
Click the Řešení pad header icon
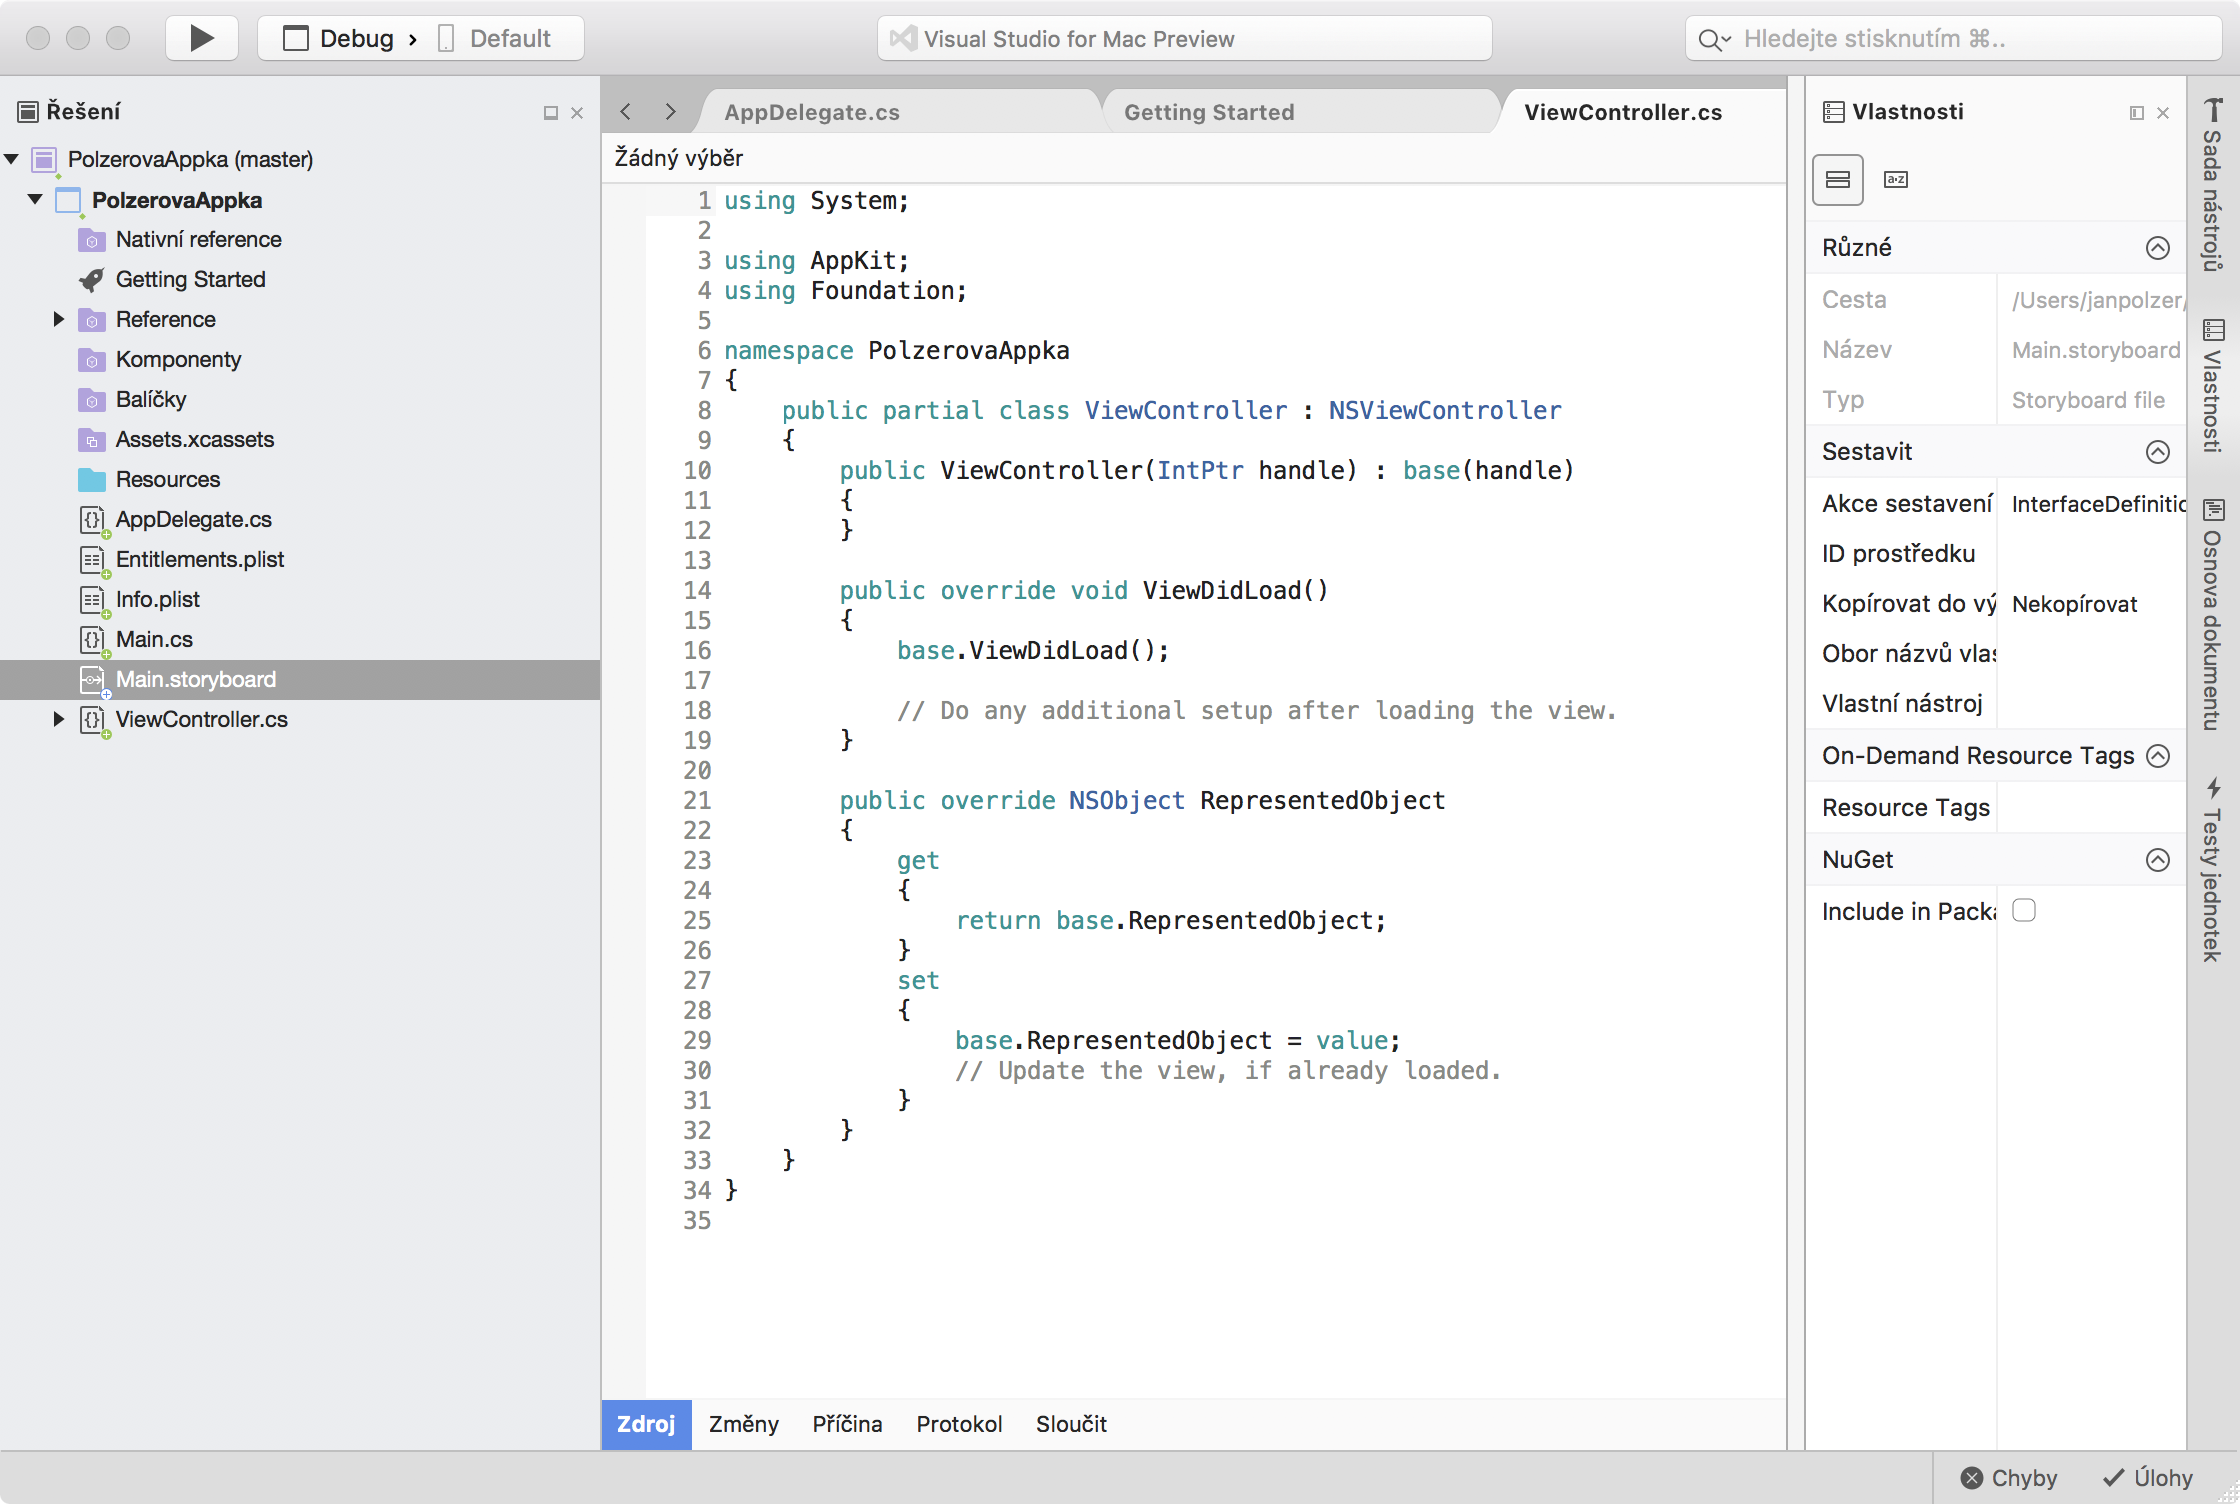point(28,111)
